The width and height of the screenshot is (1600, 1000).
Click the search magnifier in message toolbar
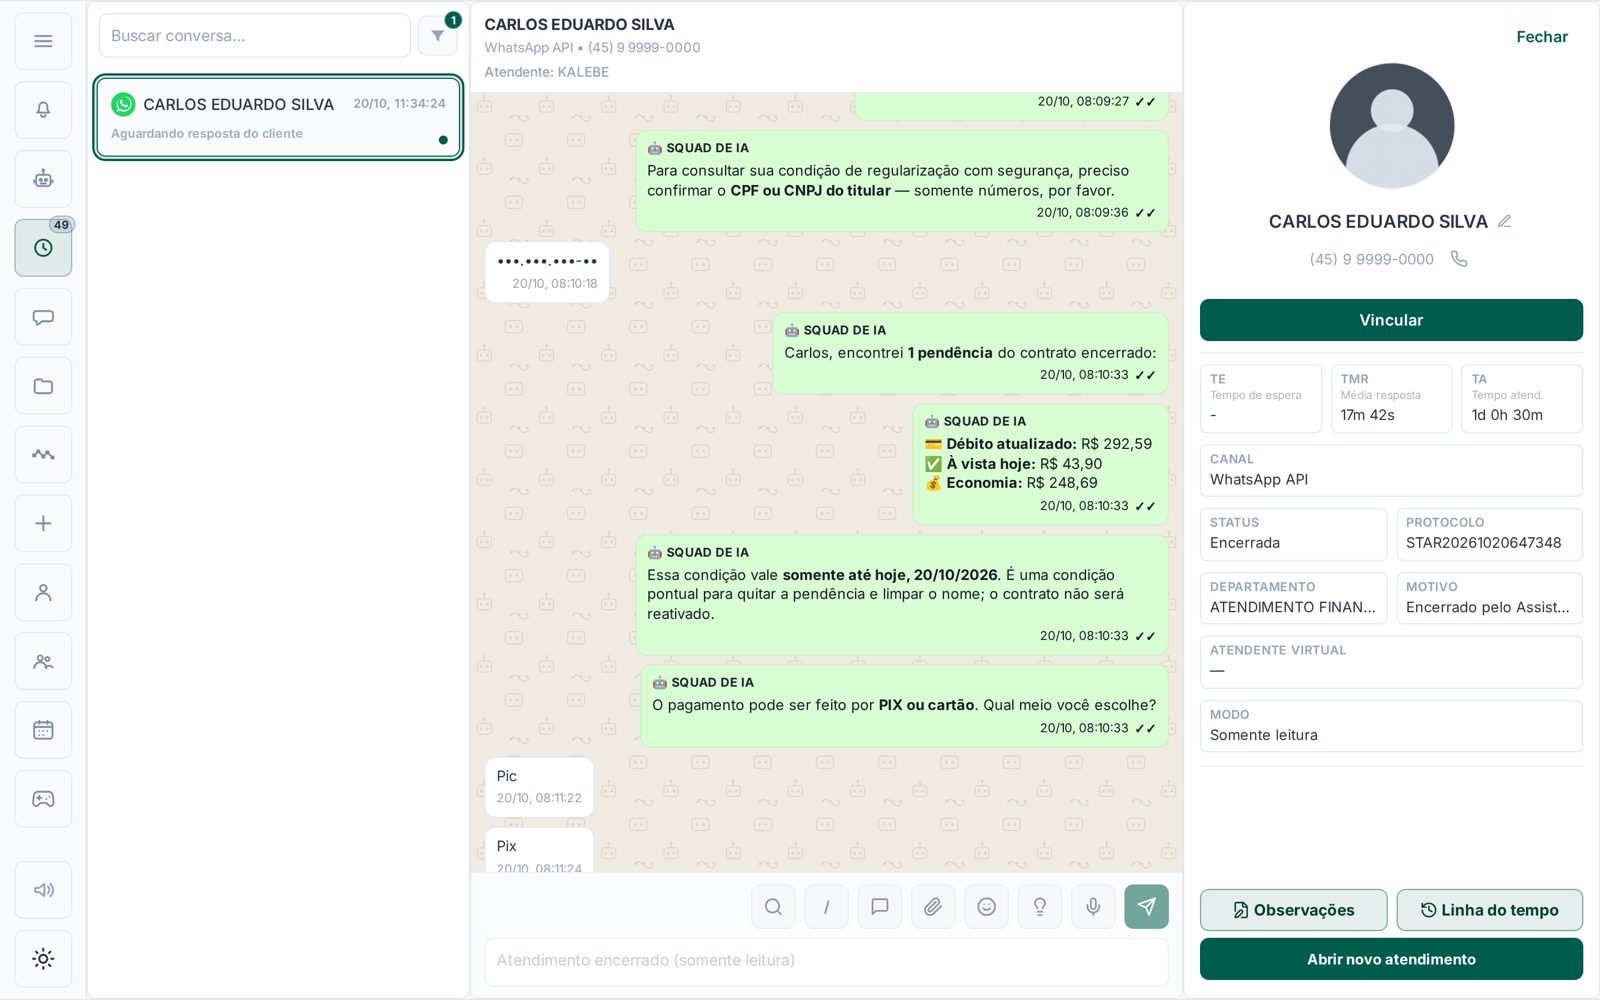pos(773,907)
